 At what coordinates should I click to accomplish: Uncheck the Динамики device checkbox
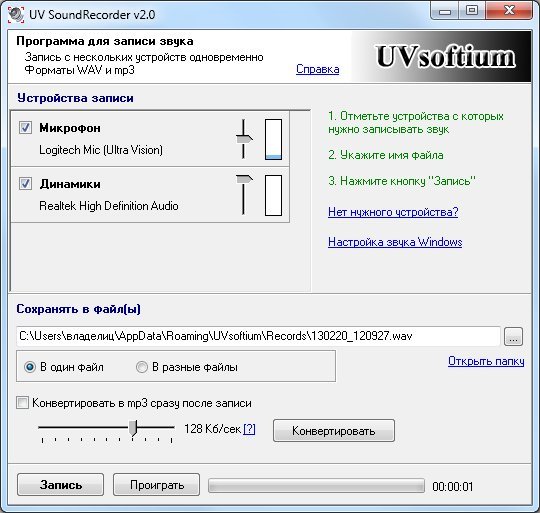click(25, 184)
